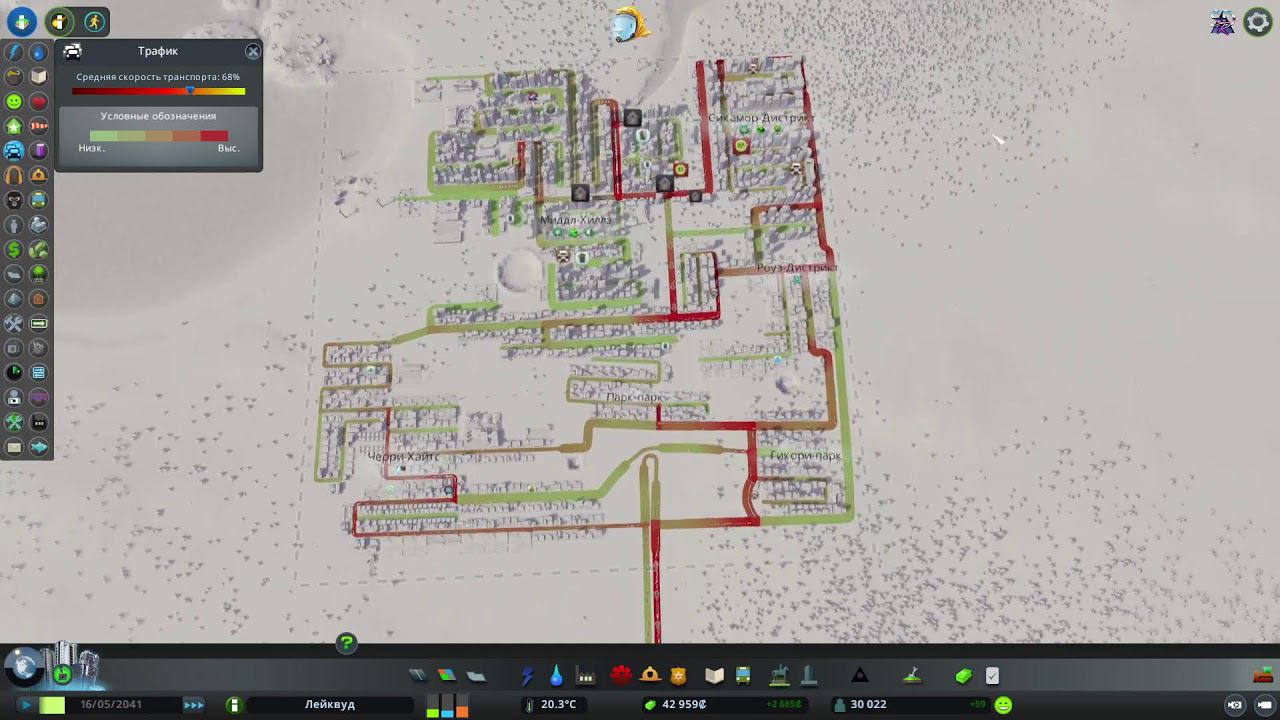1280x720 pixels.
Task: Open the Roads build menu
Action: pyautogui.click(x=418, y=676)
